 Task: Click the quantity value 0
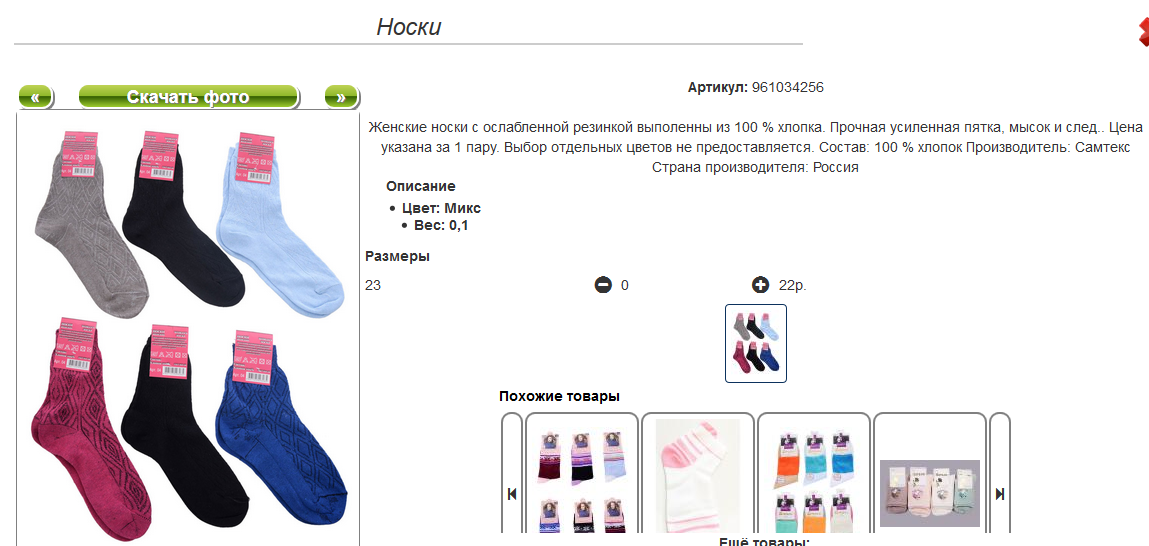pyautogui.click(x=624, y=285)
